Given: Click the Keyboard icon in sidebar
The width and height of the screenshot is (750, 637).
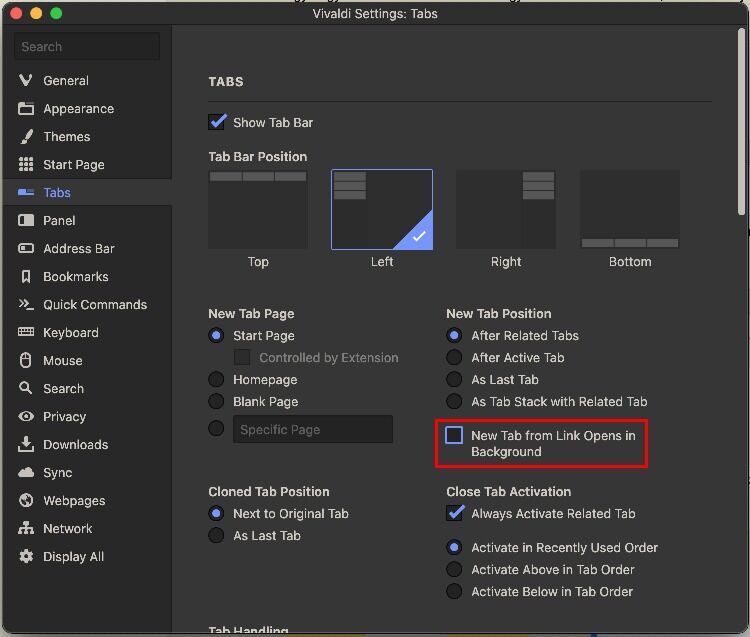Looking at the screenshot, I should (x=26, y=332).
